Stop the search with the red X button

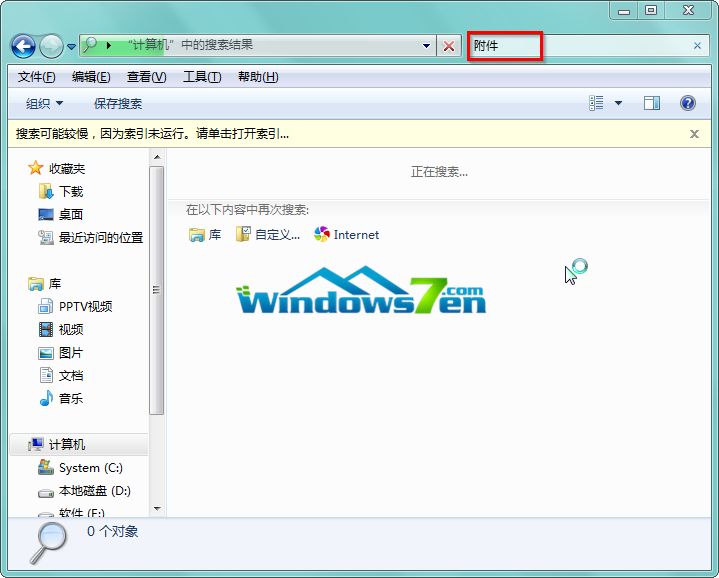449,45
